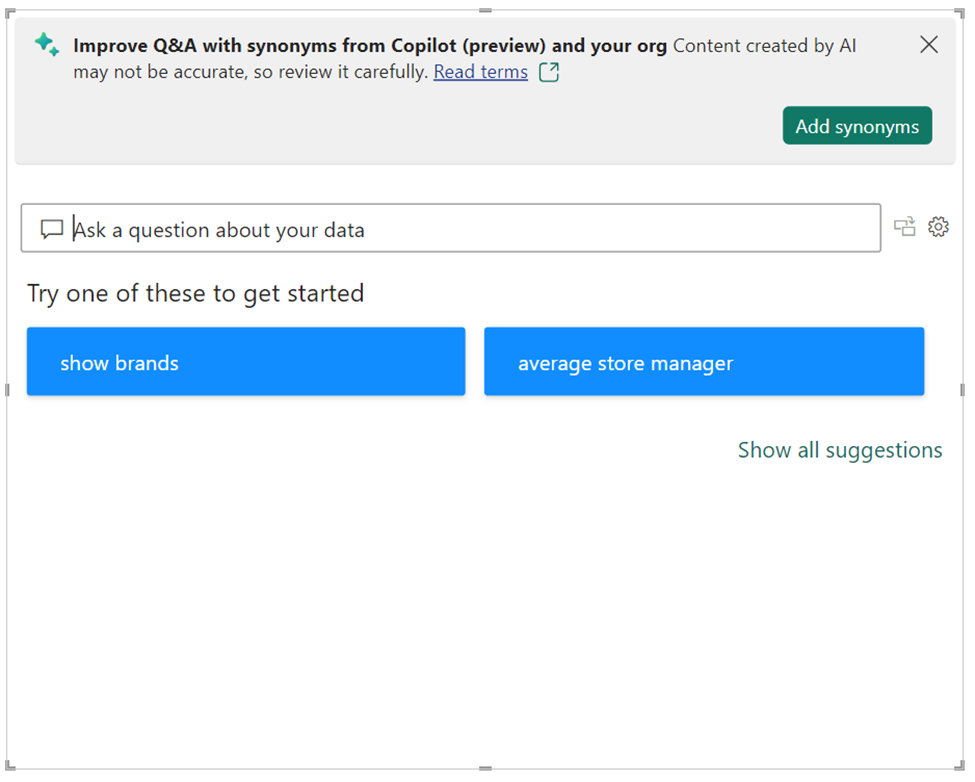Dismiss the synonyms banner with the X
The image size is (975, 782).
coord(928,44)
